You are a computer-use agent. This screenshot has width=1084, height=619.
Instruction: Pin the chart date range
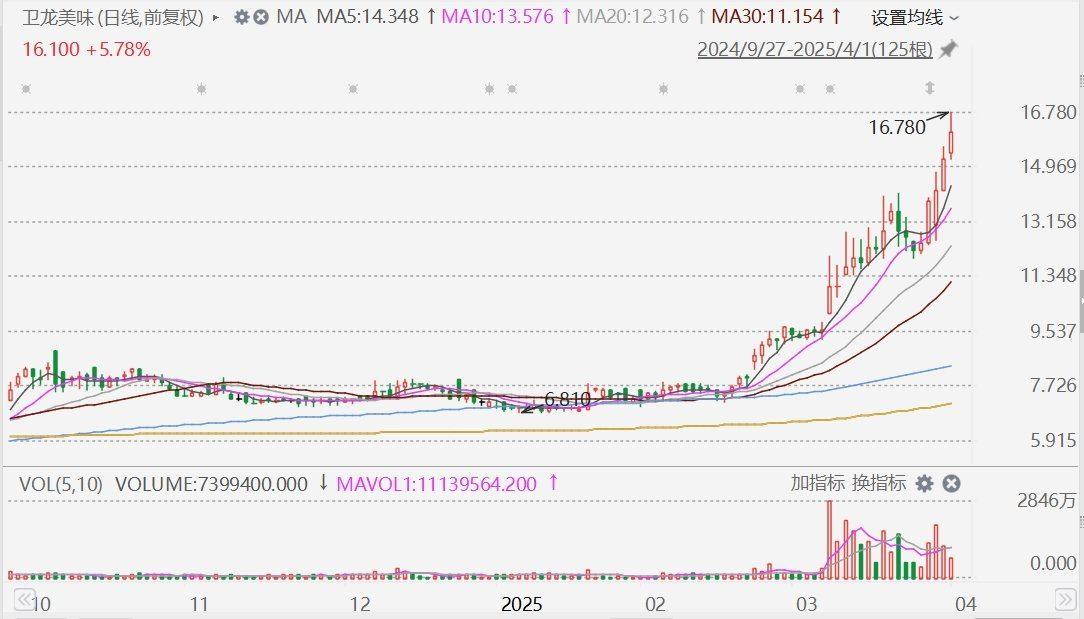(948, 49)
